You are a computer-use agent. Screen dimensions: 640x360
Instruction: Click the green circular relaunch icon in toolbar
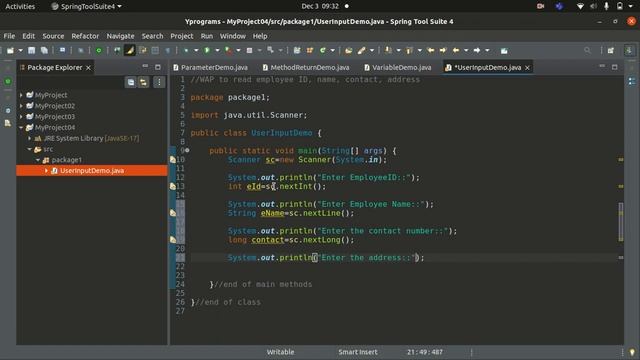click(98, 51)
